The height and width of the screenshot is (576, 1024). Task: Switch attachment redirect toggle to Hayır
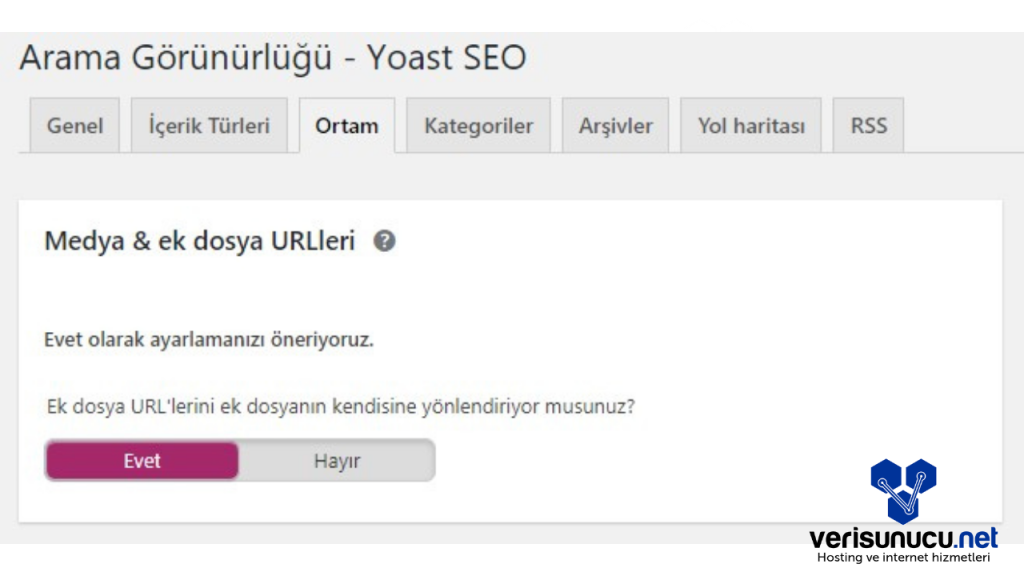pos(337,461)
